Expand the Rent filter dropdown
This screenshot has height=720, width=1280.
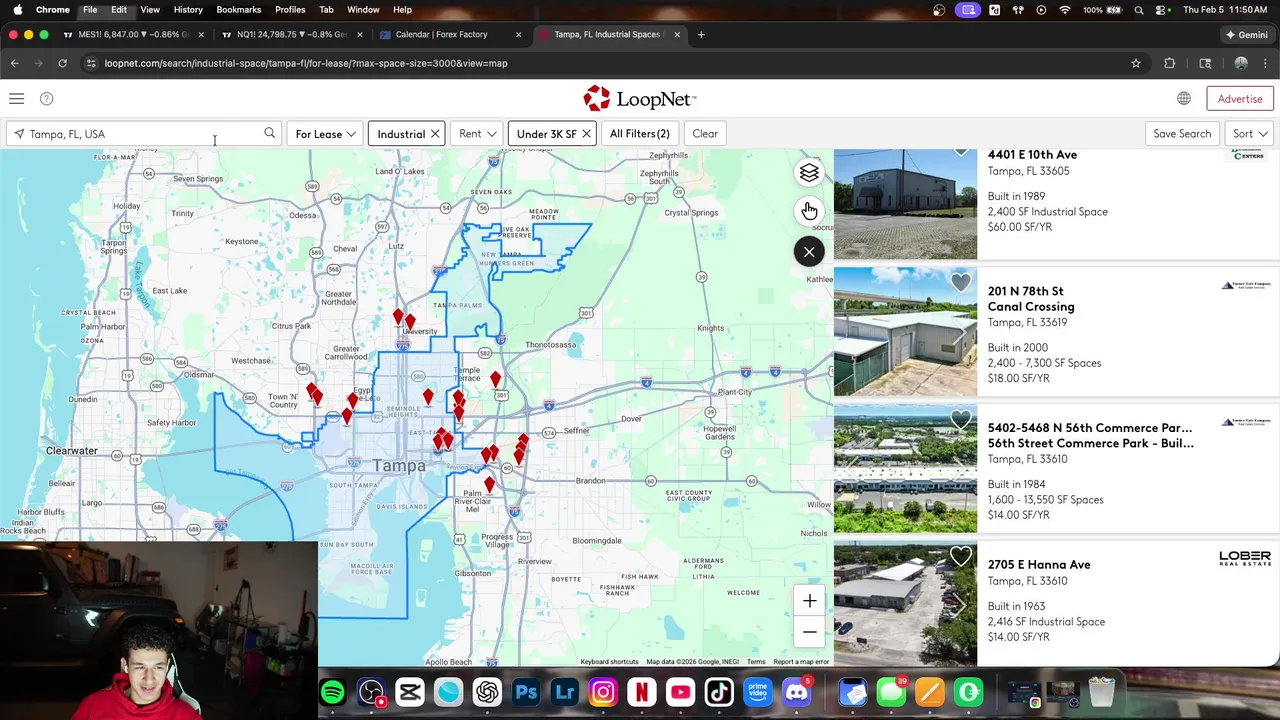click(477, 134)
